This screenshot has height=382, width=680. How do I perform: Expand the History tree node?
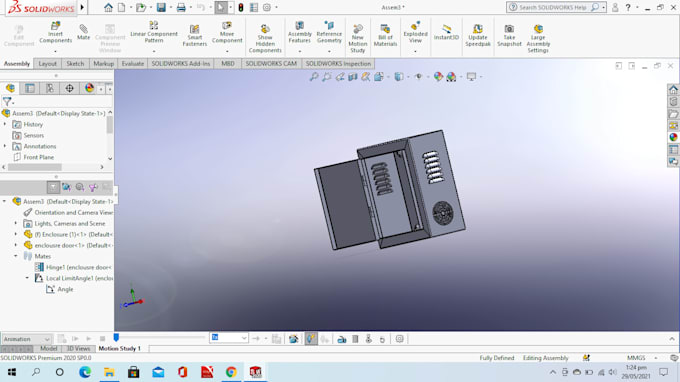tap(5, 124)
